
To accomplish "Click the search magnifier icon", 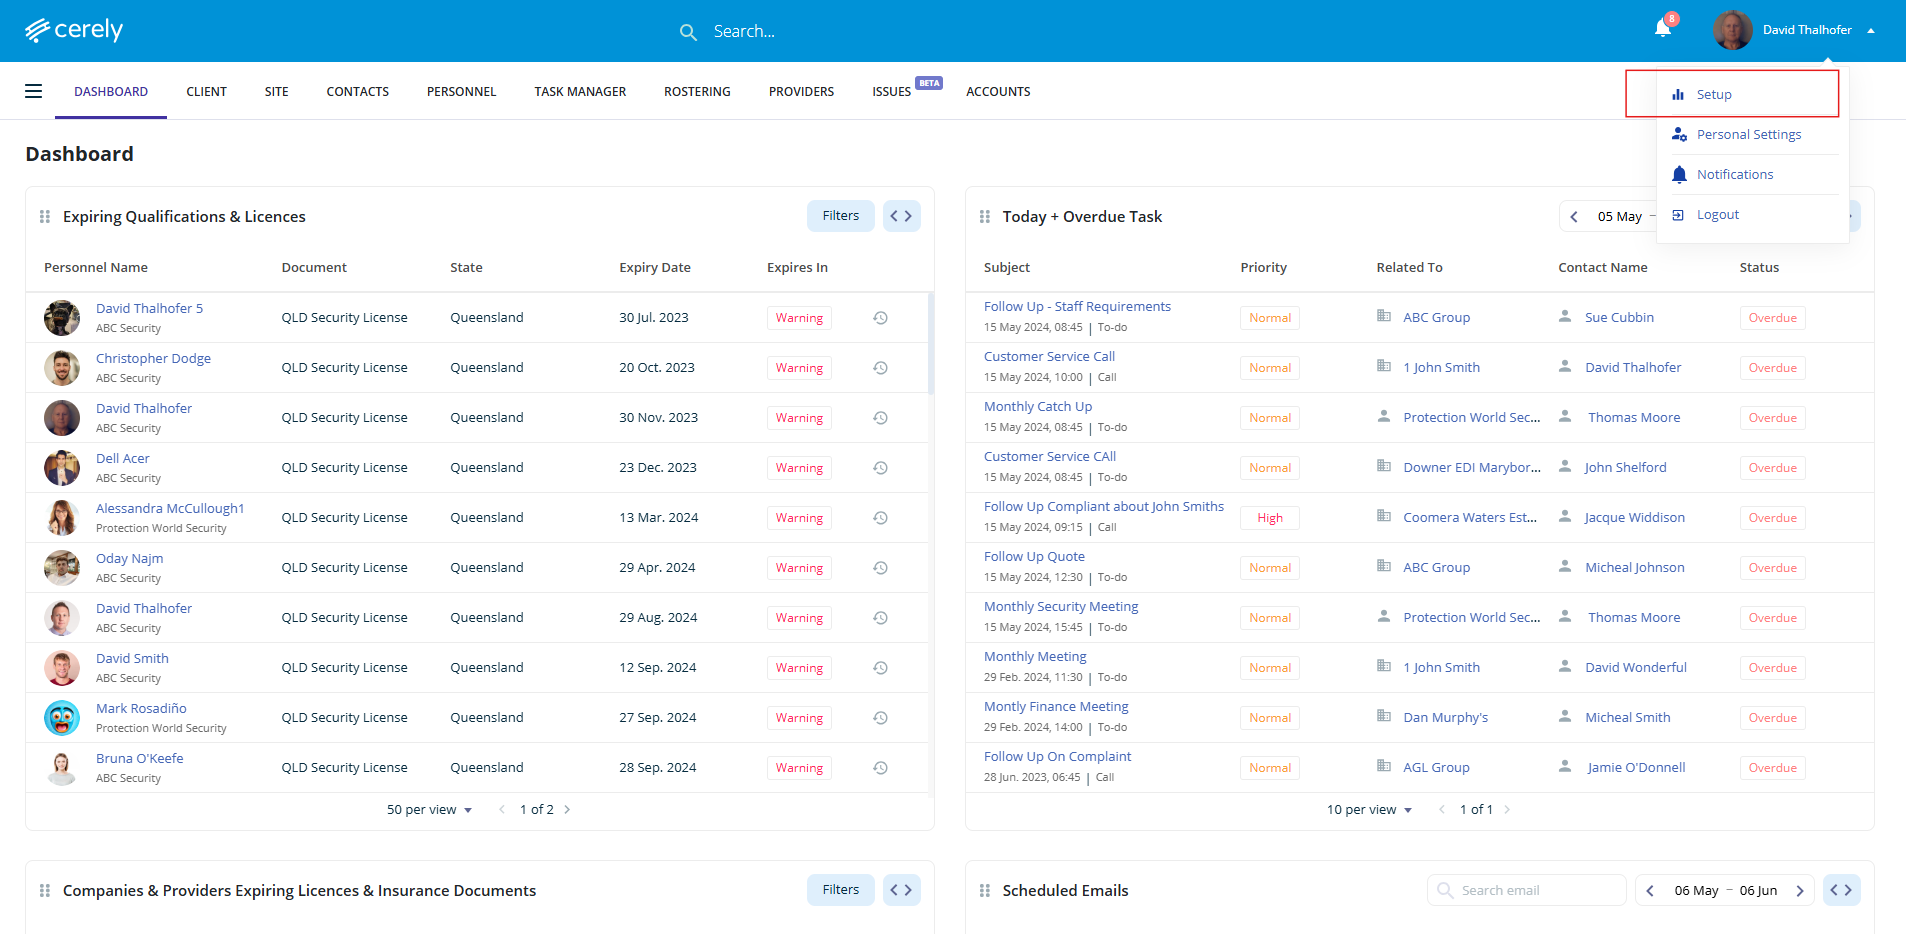I will pos(688,32).
